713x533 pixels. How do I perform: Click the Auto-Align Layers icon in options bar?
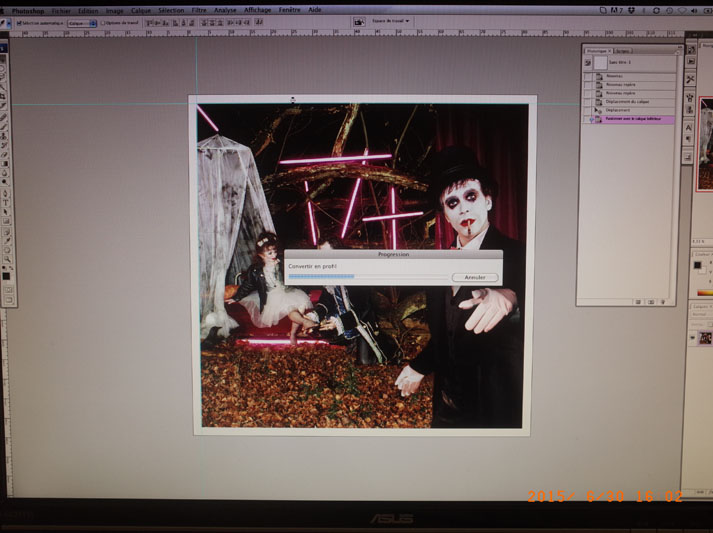click(x=258, y=22)
